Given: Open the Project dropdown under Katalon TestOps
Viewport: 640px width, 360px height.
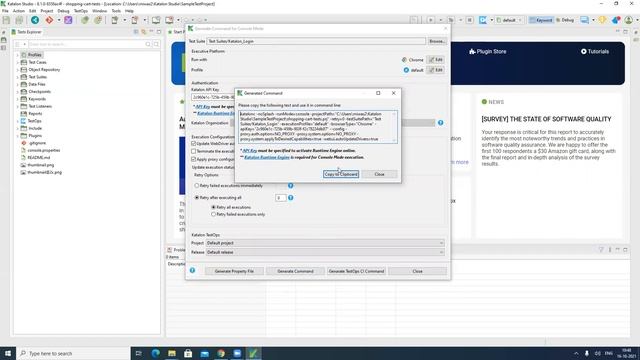Looking at the screenshot, I should [x=325, y=243].
